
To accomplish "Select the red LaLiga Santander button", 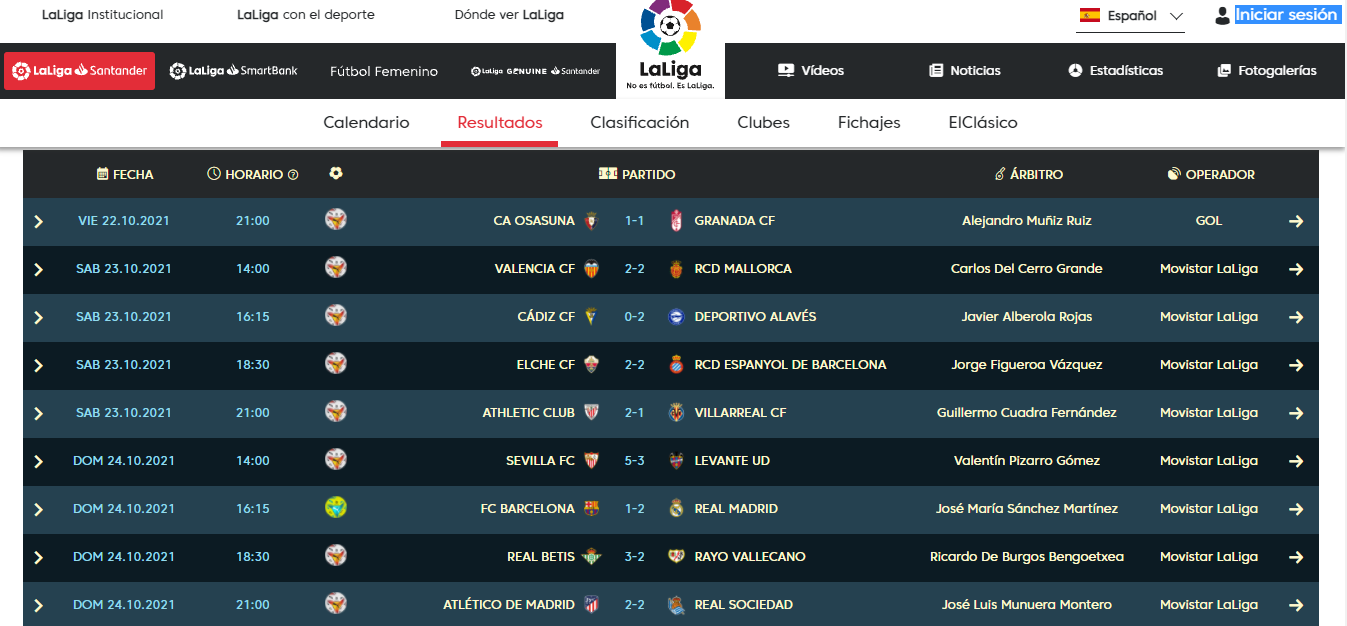I will tap(80, 71).
